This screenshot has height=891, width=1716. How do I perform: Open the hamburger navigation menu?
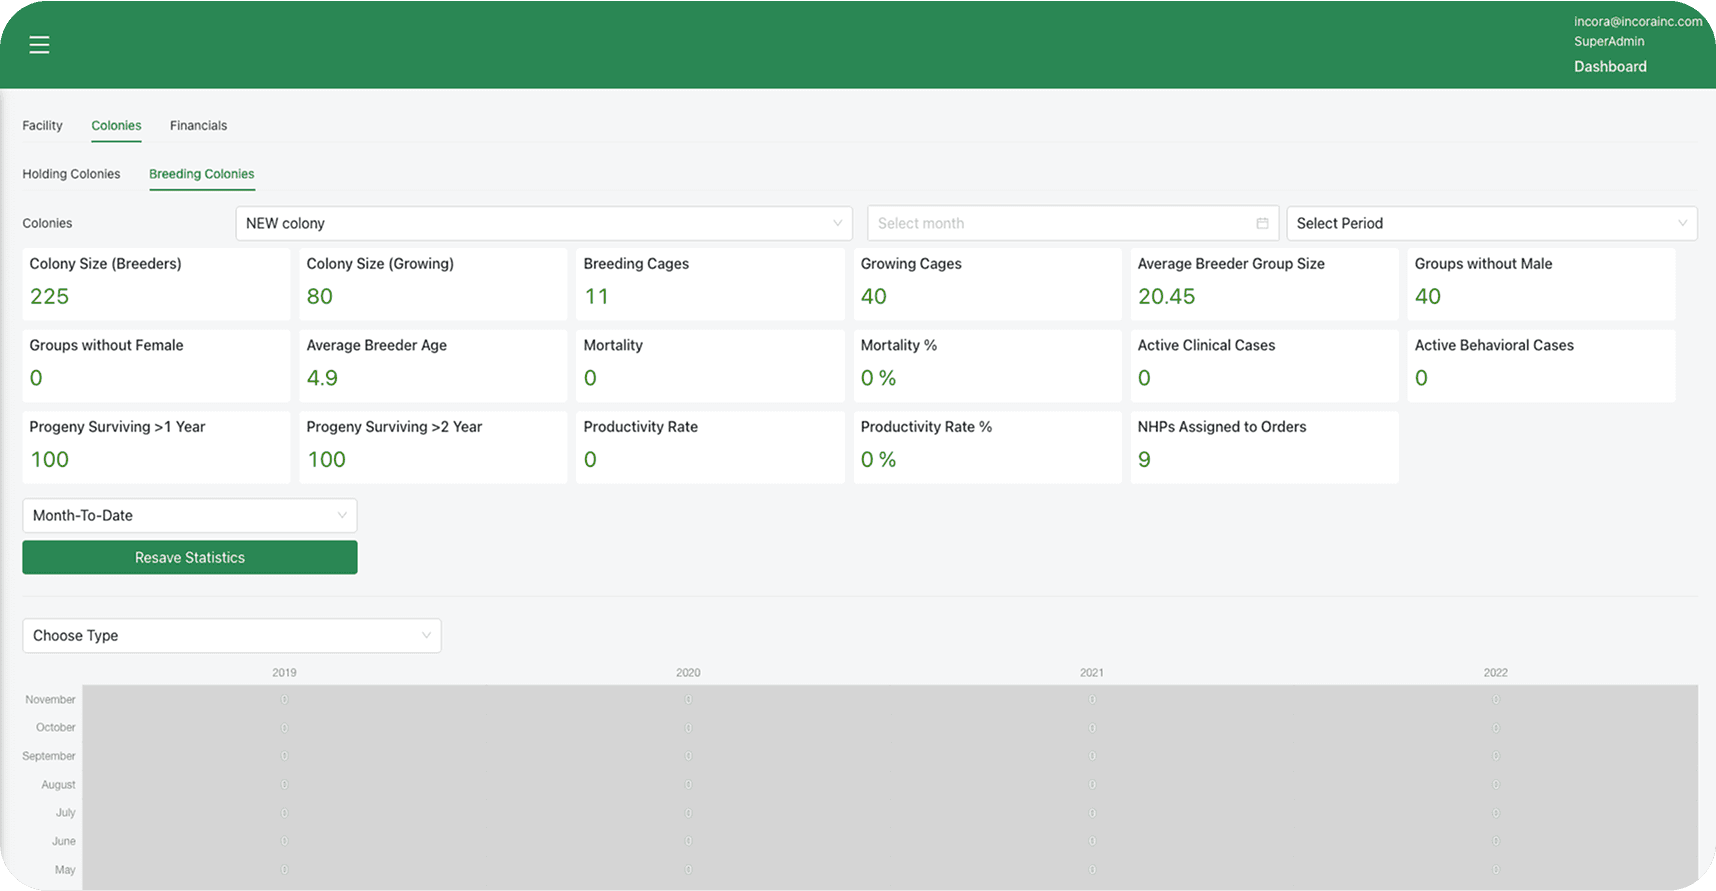tap(39, 45)
